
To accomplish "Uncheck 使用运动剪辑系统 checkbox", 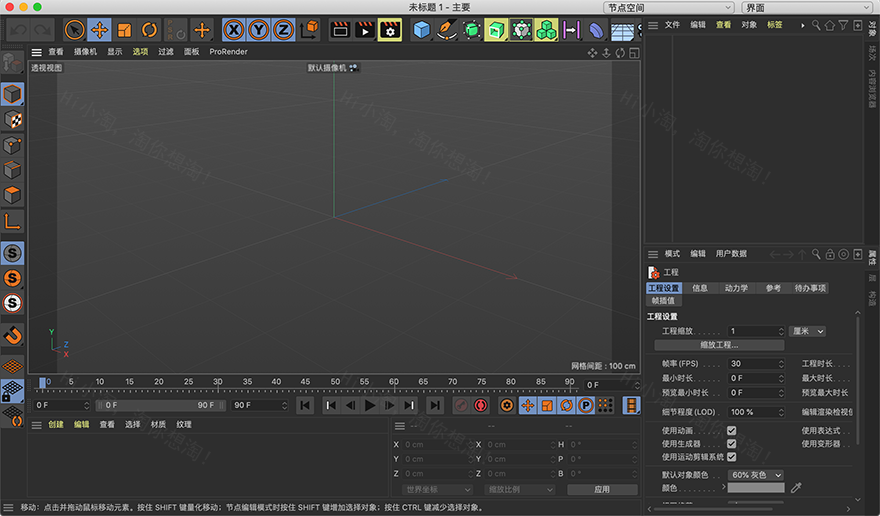I will coord(731,457).
